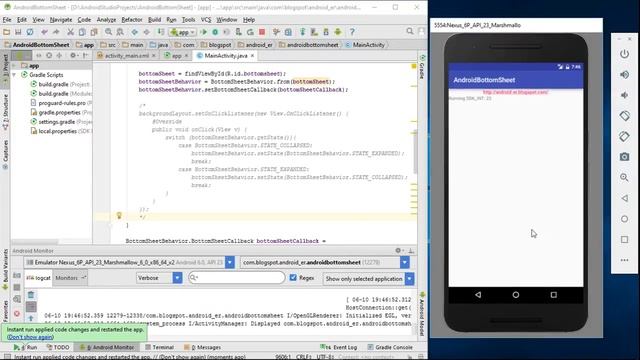The height and width of the screenshot is (360, 640).
Task: Click emulator zoom magnifier icon
Action: (x=624, y=178)
